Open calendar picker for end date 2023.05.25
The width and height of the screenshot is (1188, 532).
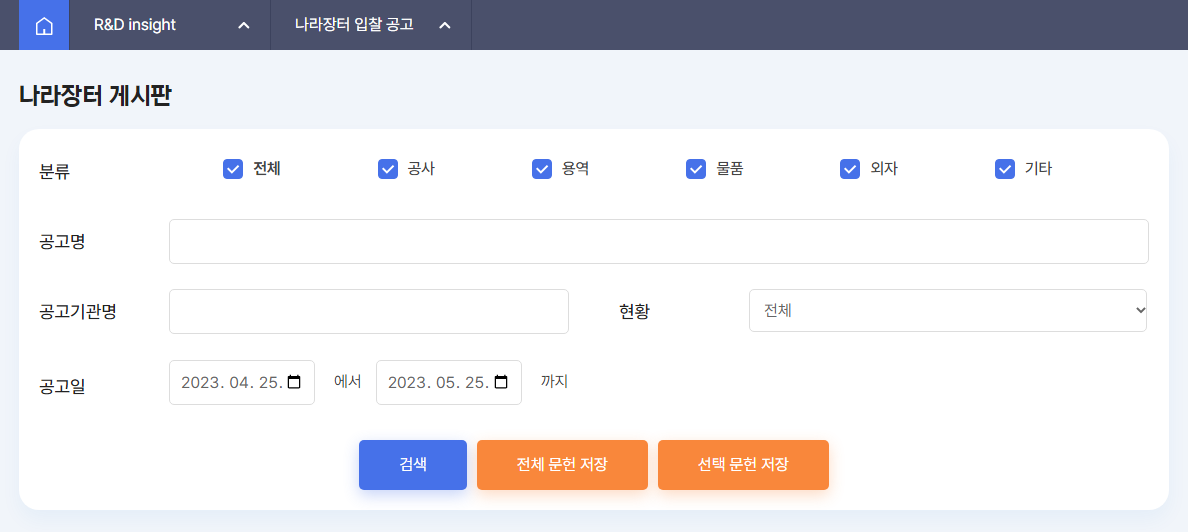501,382
